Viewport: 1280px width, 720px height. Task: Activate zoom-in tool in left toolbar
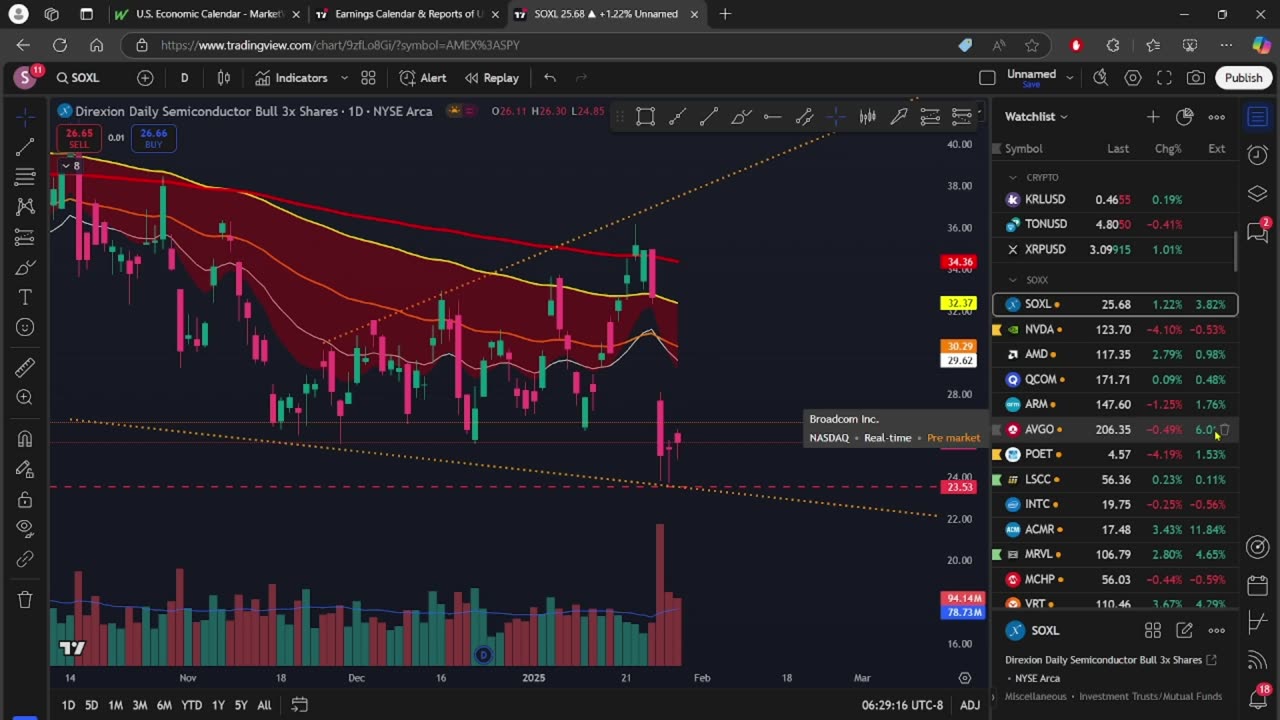pyautogui.click(x=25, y=398)
